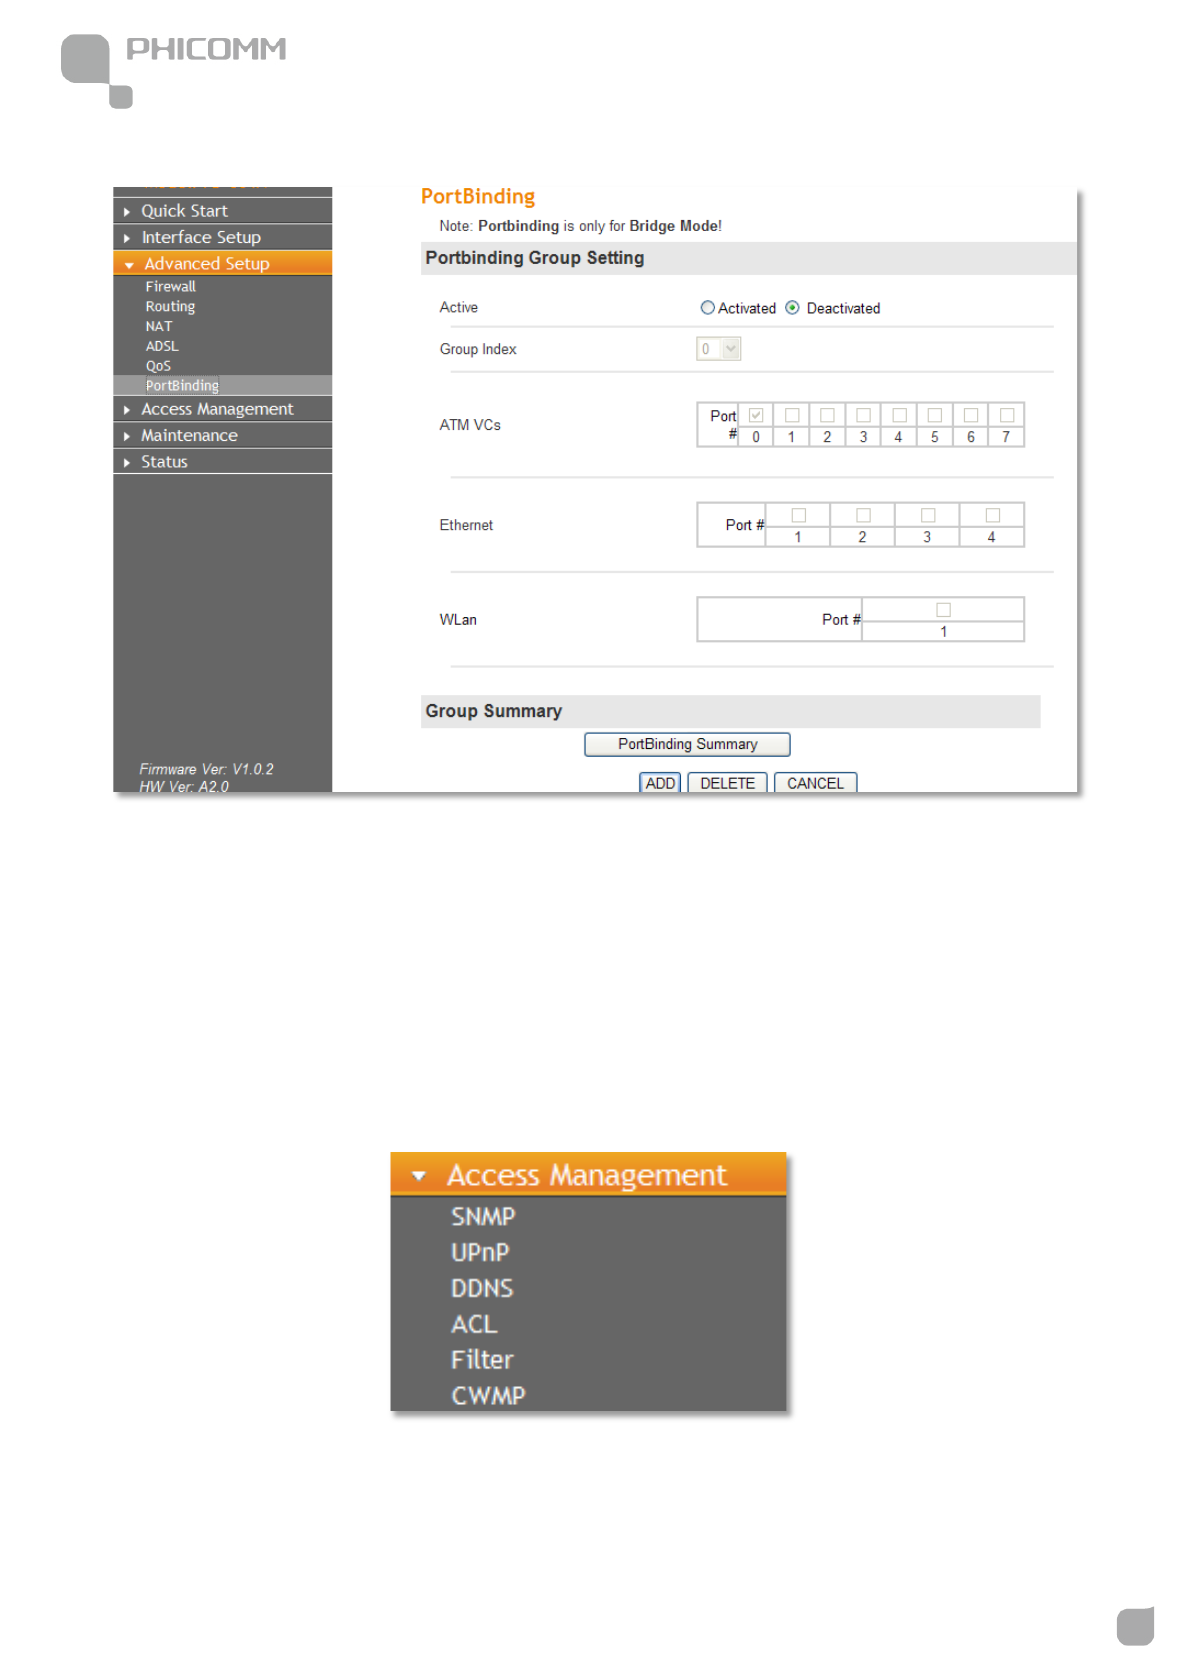Click the Ethernet label
The image size is (1191, 1680).
(x=466, y=525)
